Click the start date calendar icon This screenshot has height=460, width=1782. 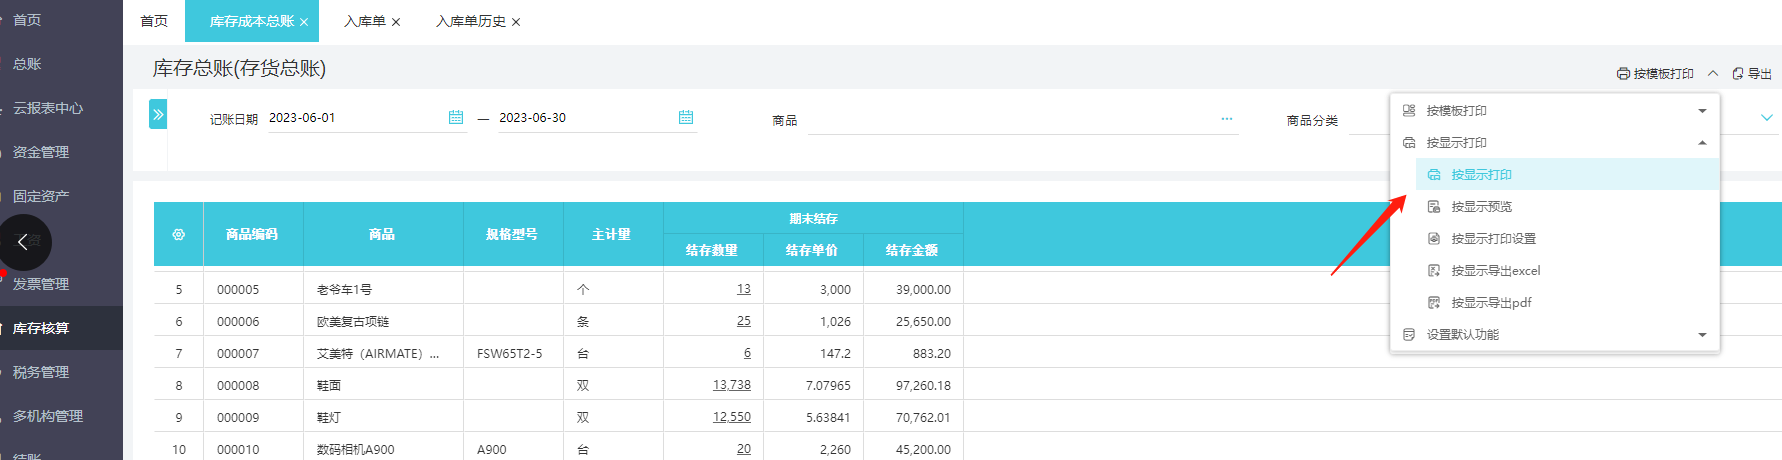click(x=456, y=118)
